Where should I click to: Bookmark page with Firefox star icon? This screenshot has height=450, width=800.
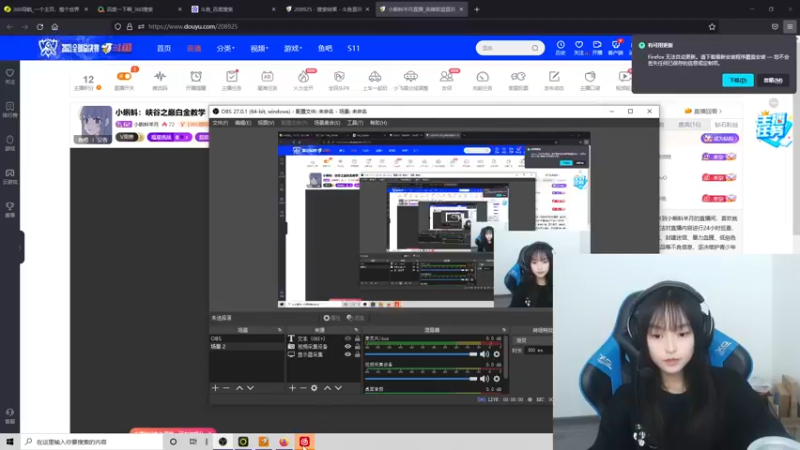click(x=712, y=27)
